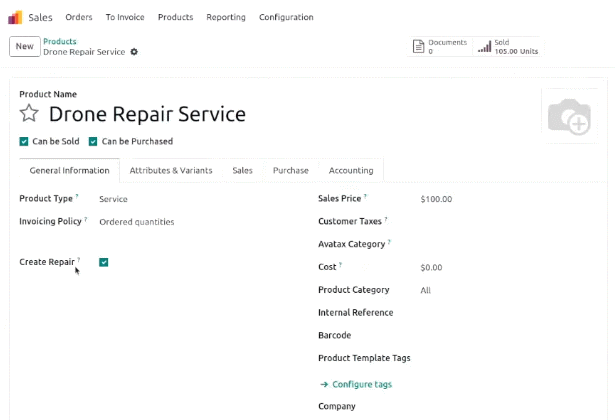Open Sold units statistics button
Screen dimensions: 615x420
tap(508, 47)
